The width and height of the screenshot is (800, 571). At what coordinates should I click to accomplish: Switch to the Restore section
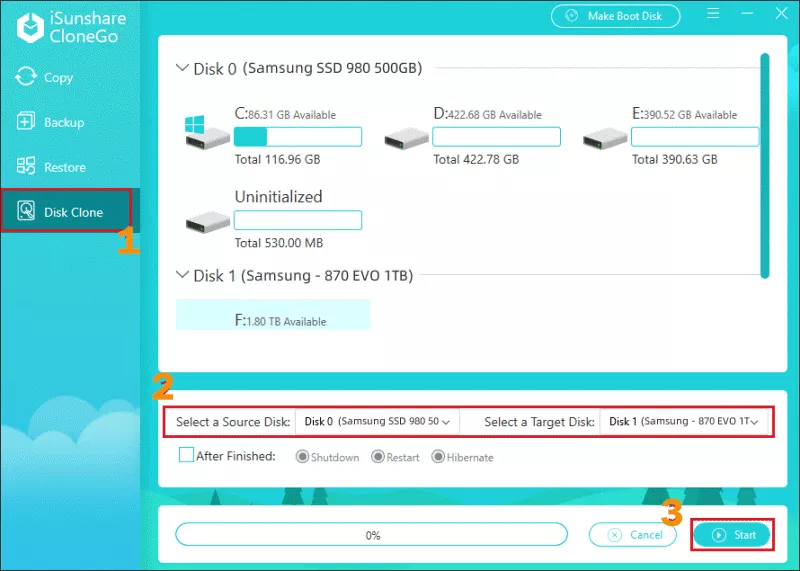tap(70, 167)
